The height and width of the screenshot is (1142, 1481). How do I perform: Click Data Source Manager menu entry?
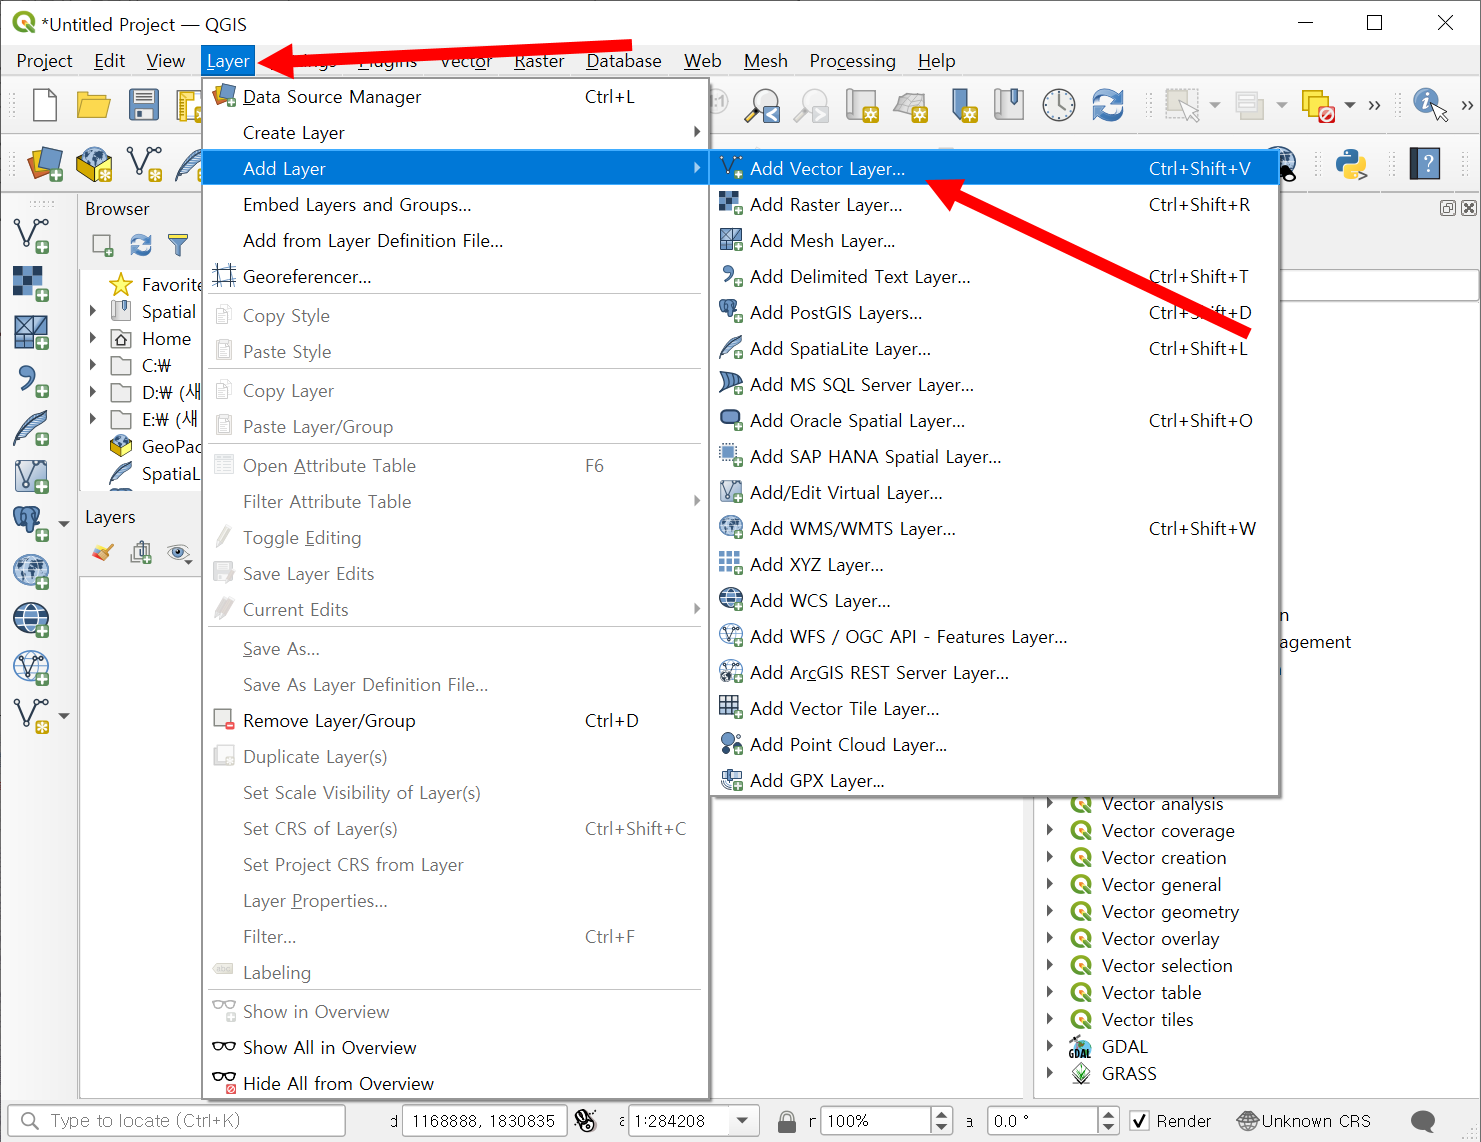click(455, 97)
